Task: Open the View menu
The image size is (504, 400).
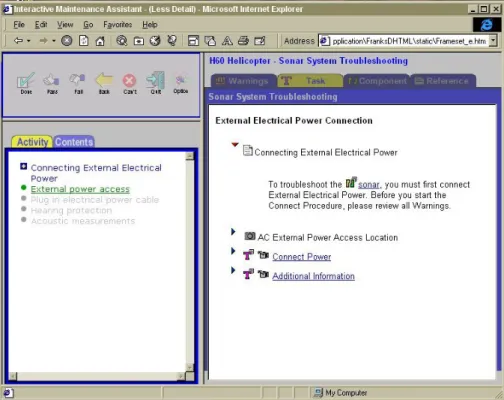Action: [65, 25]
